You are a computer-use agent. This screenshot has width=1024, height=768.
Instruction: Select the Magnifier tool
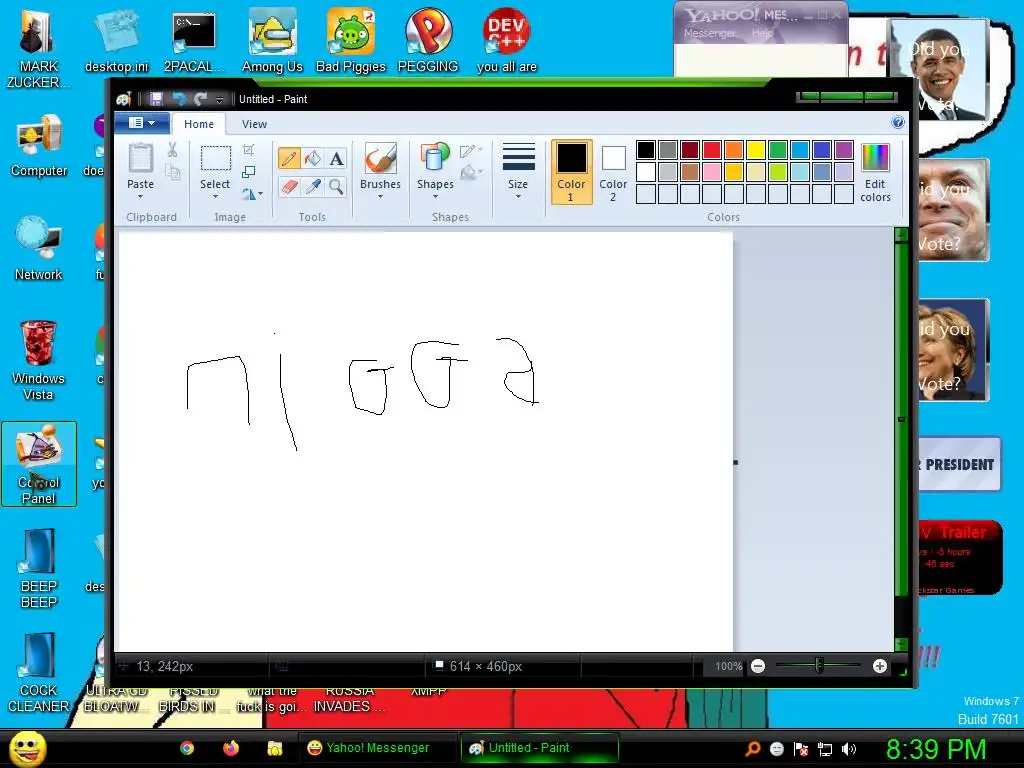(336, 187)
